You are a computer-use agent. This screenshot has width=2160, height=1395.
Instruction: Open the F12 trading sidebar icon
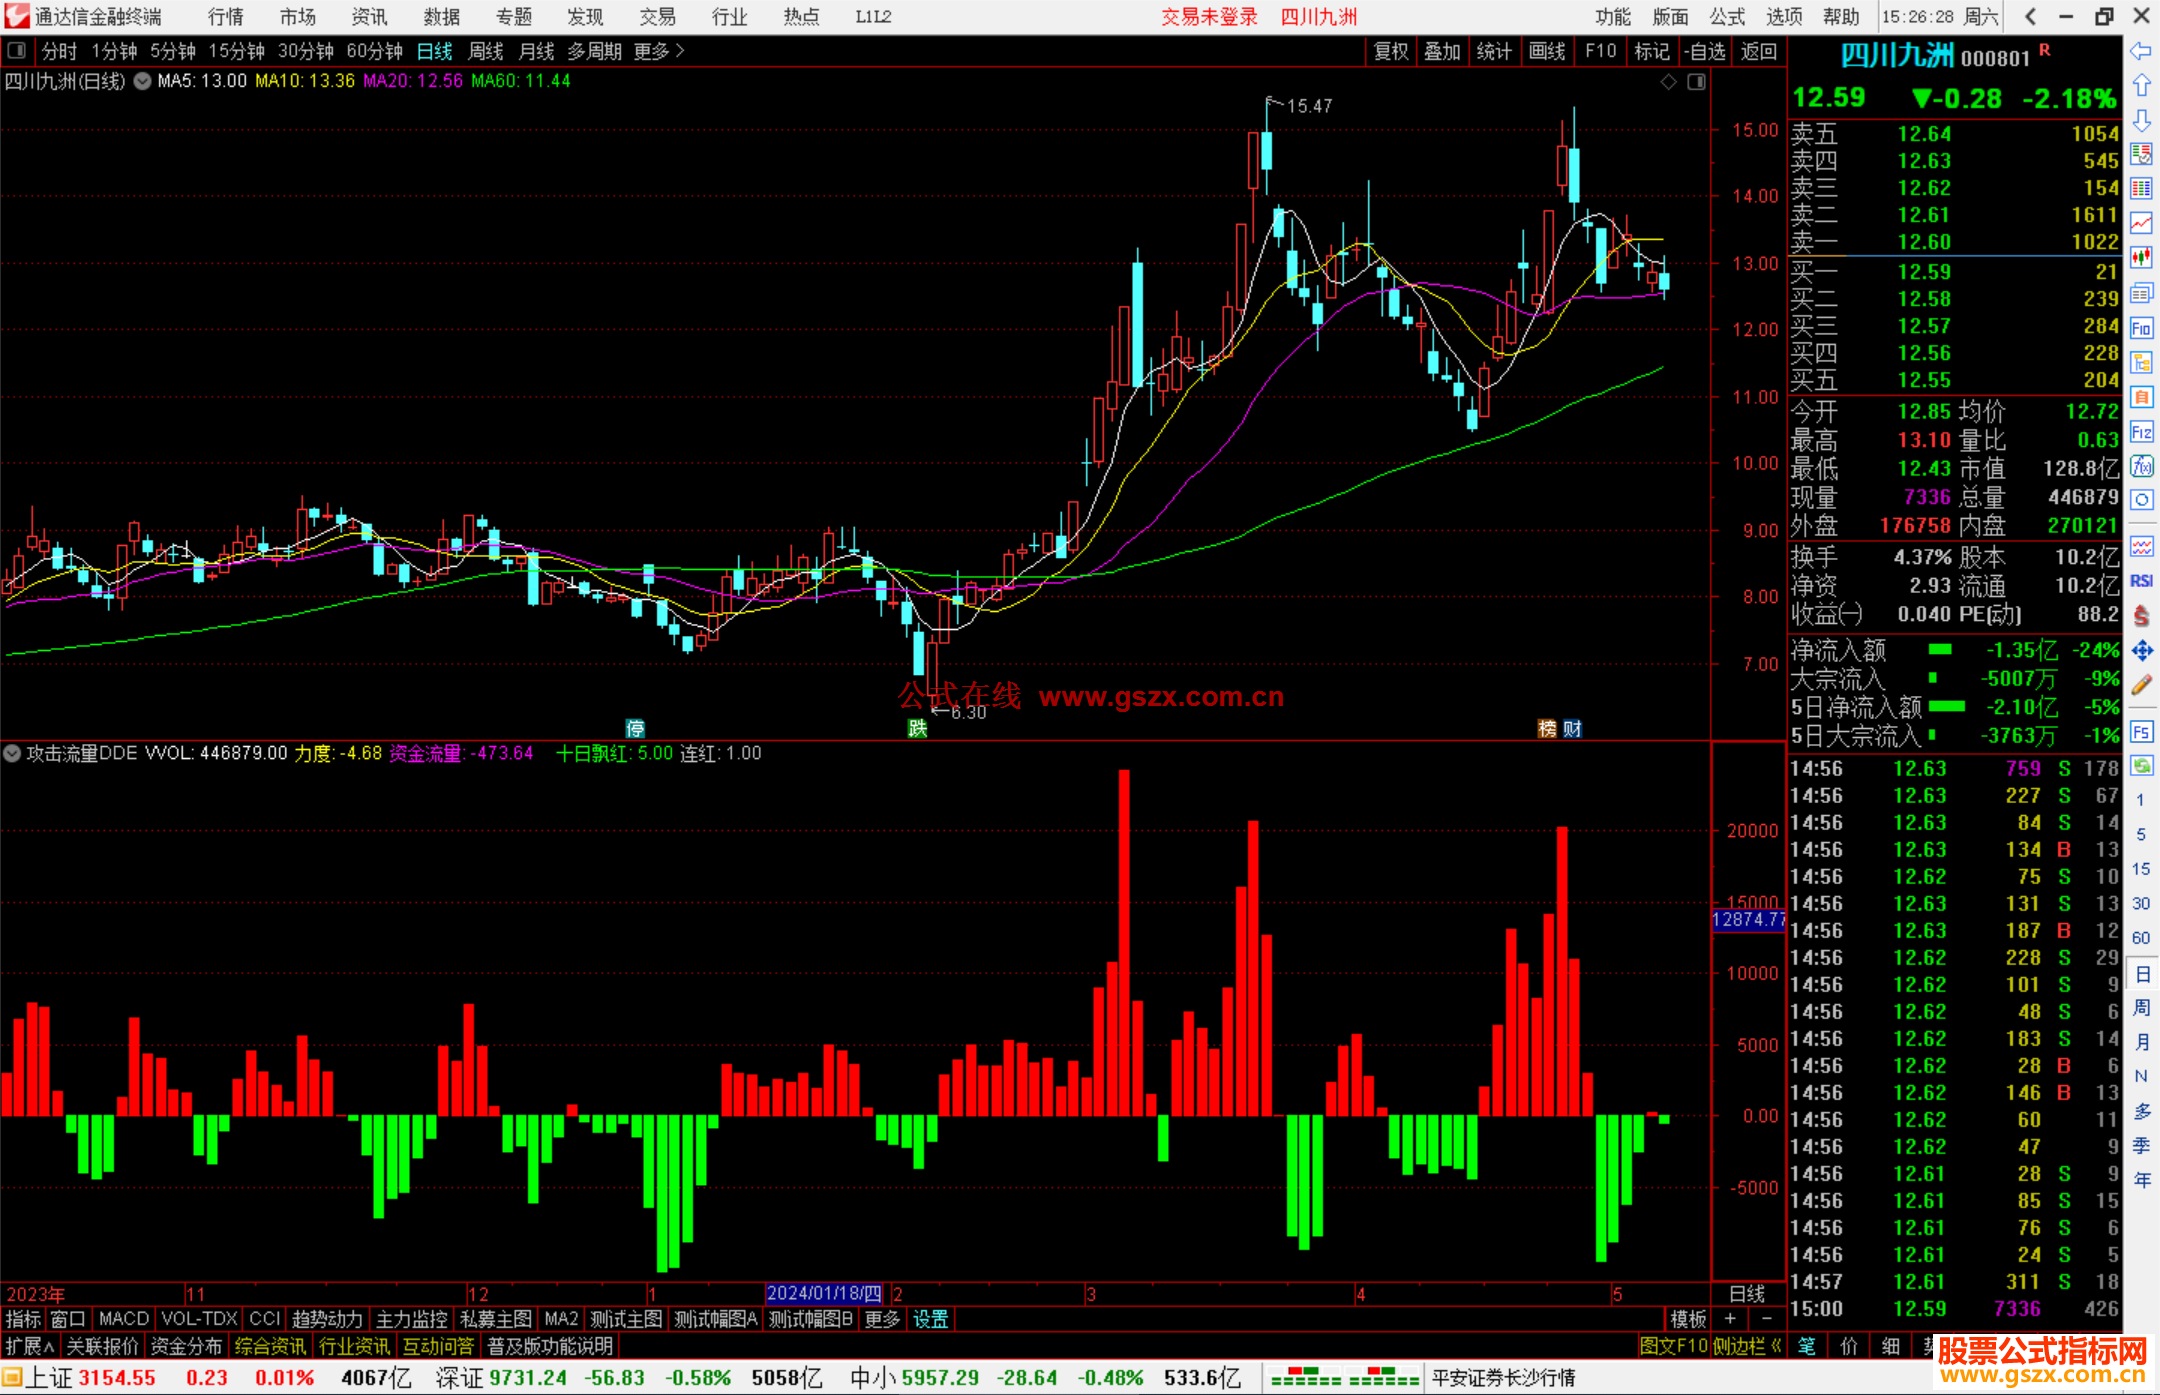[2141, 432]
